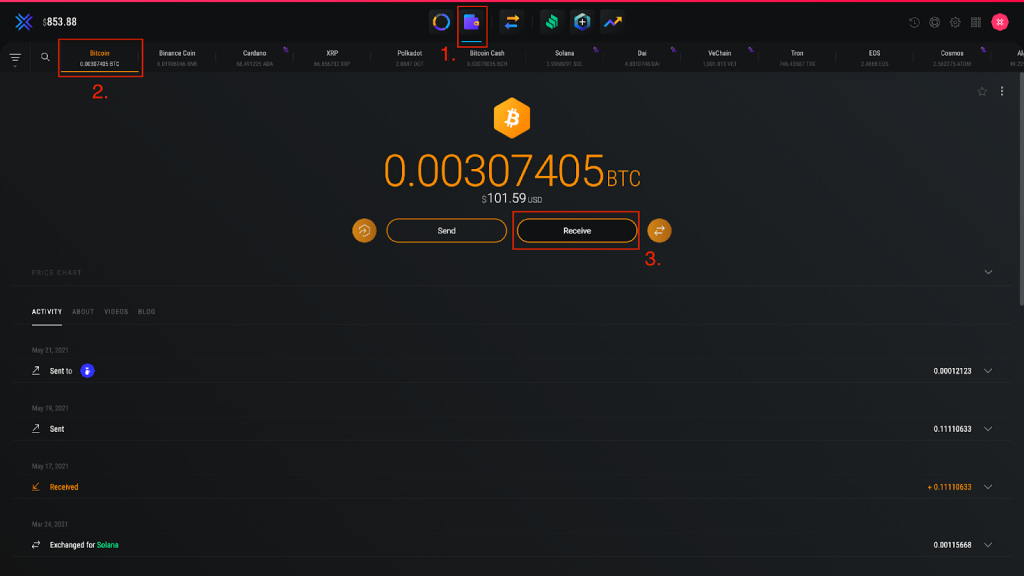The height and width of the screenshot is (576, 1024).
Task: Click the Solana link in activity
Action: tap(108, 545)
